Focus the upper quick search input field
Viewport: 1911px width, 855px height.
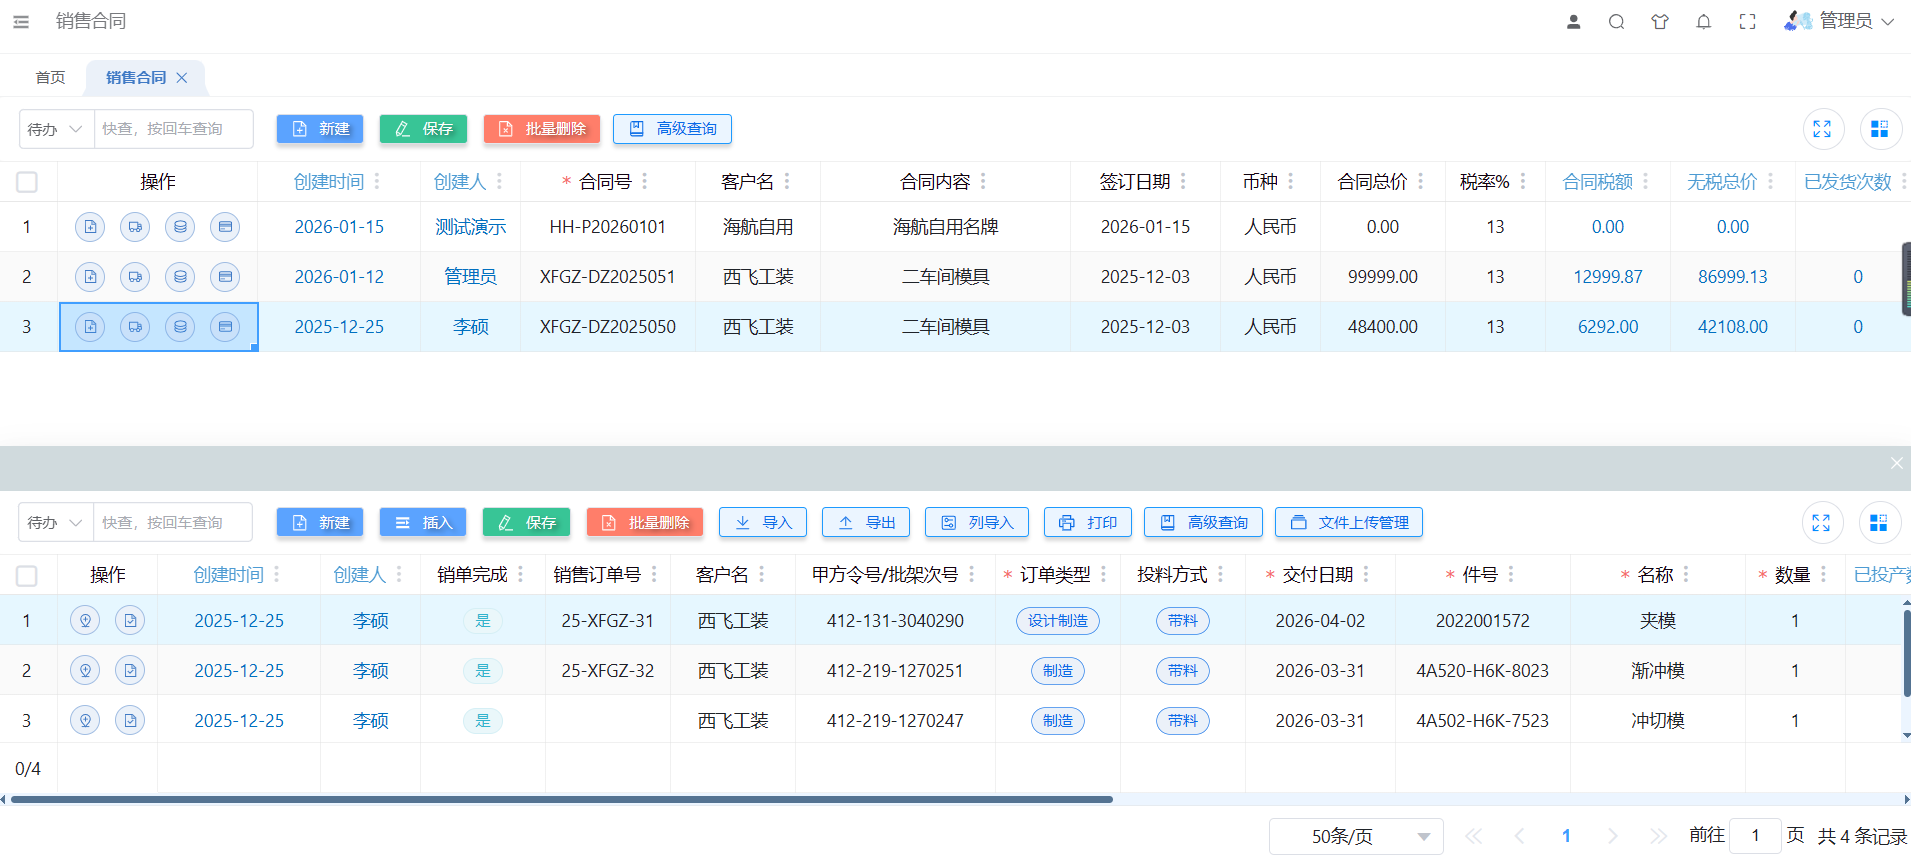[173, 129]
